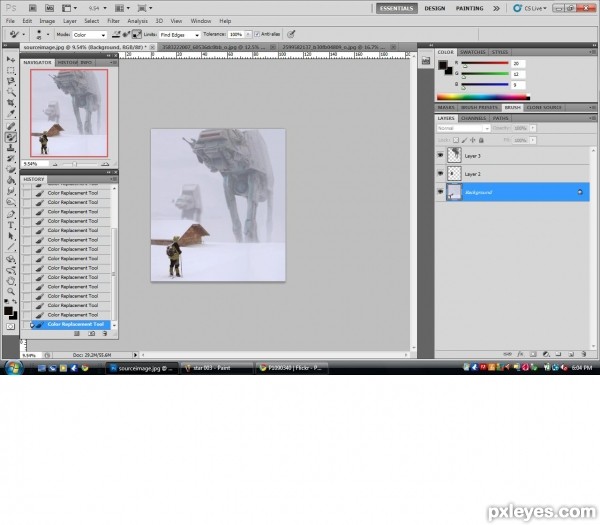Switch to the Swatches tab
The width and height of the screenshot is (600, 525).
(473, 52)
